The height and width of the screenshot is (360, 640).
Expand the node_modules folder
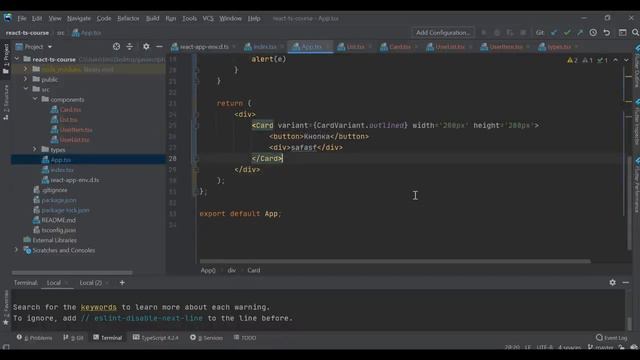[x=26, y=69]
